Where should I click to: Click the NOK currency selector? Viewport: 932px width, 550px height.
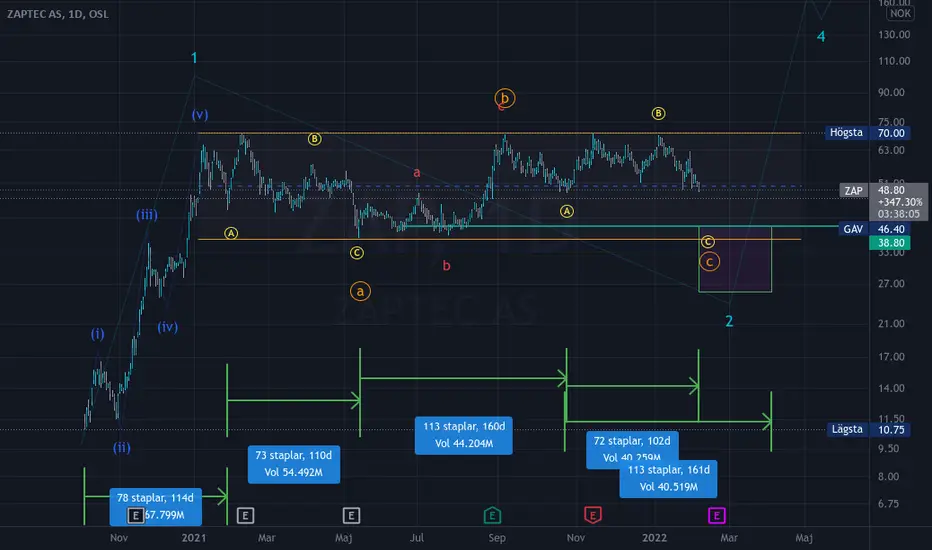point(900,13)
